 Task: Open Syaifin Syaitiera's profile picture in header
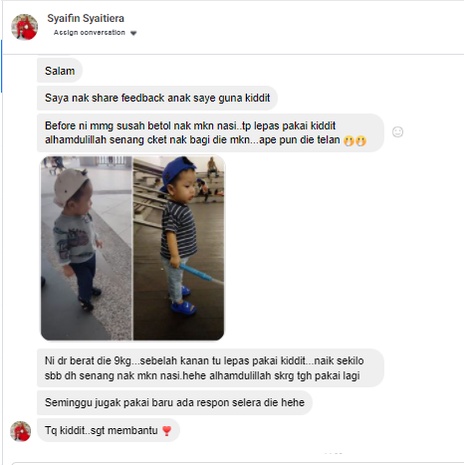(x=24, y=27)
